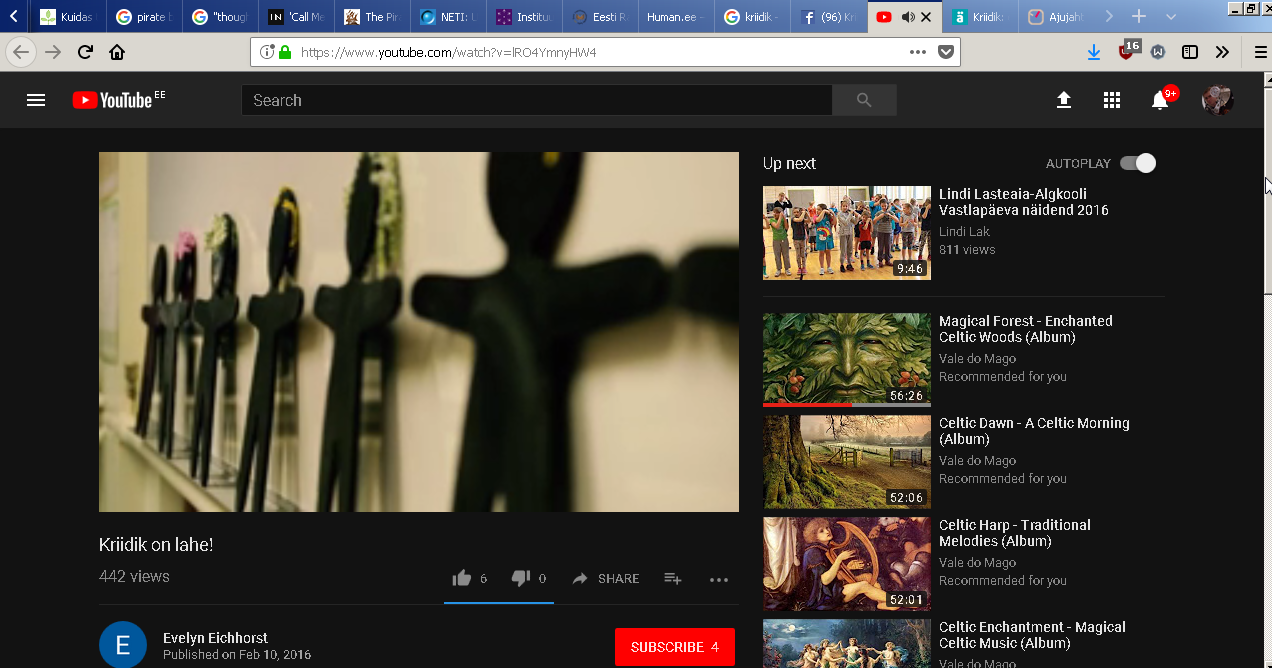Mute the YouTube tab via speaker icon
The image size is (1272, 668).
pos(908,17)
